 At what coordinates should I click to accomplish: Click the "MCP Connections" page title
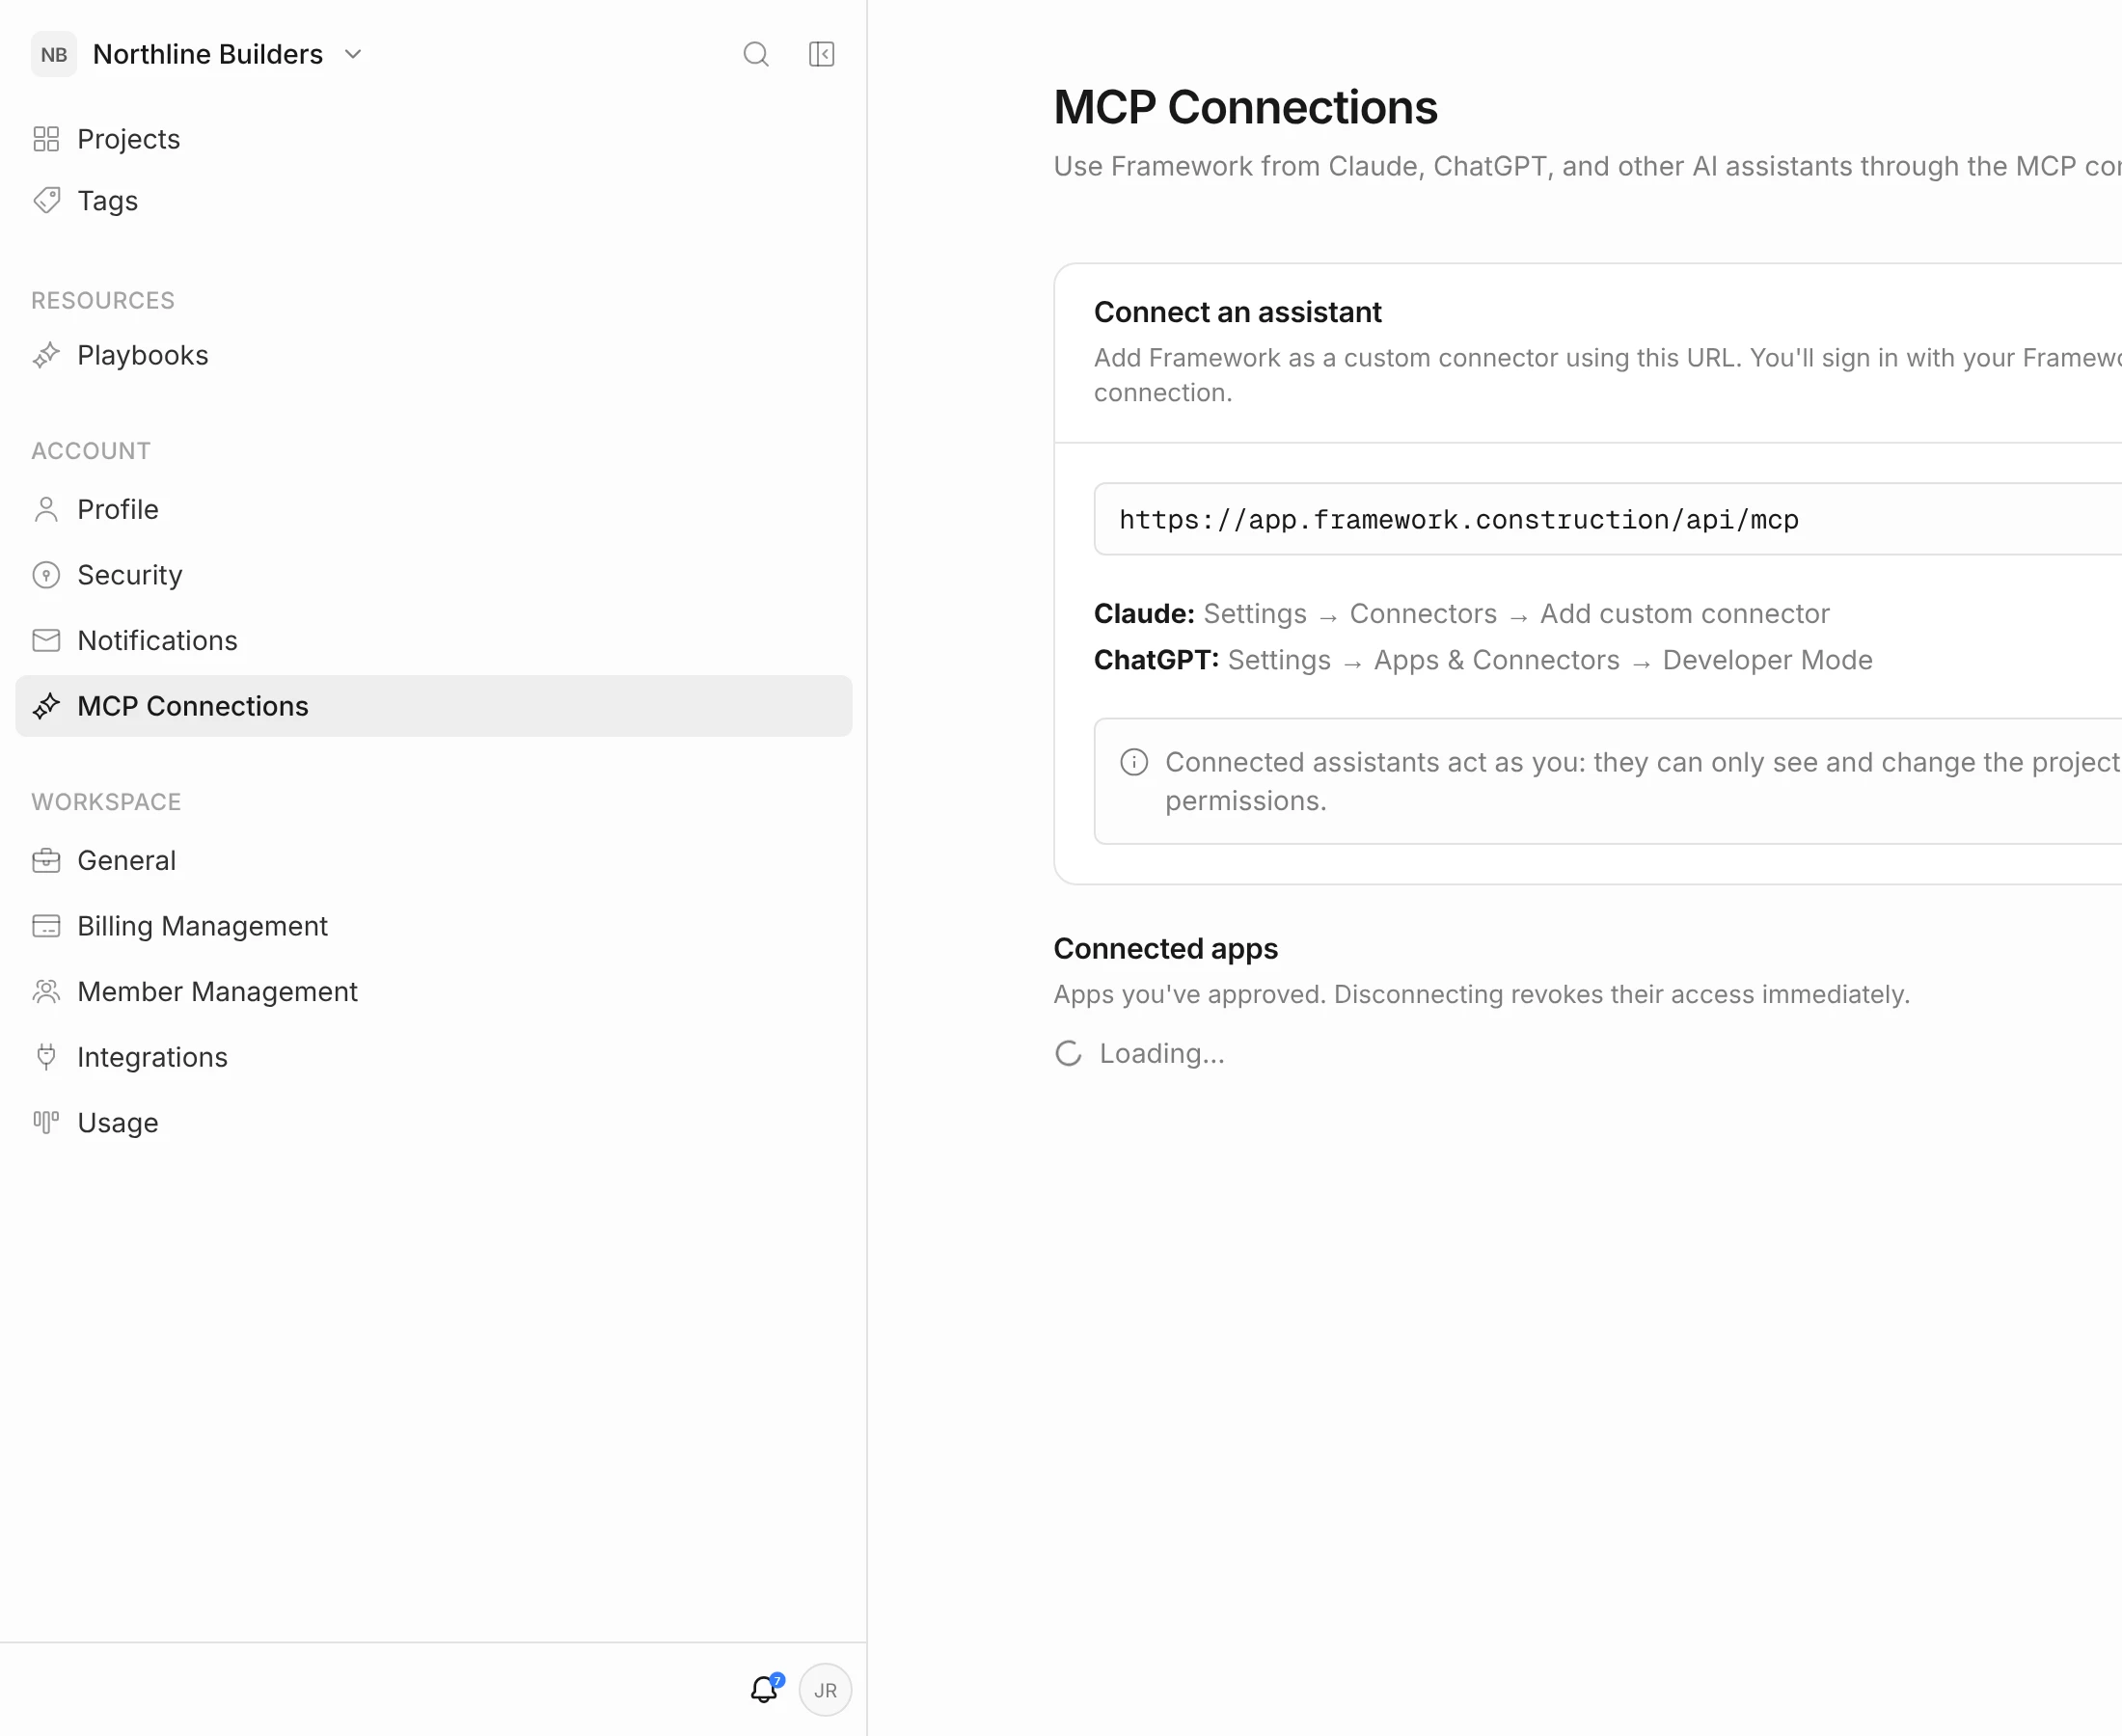click(1245, 107)
